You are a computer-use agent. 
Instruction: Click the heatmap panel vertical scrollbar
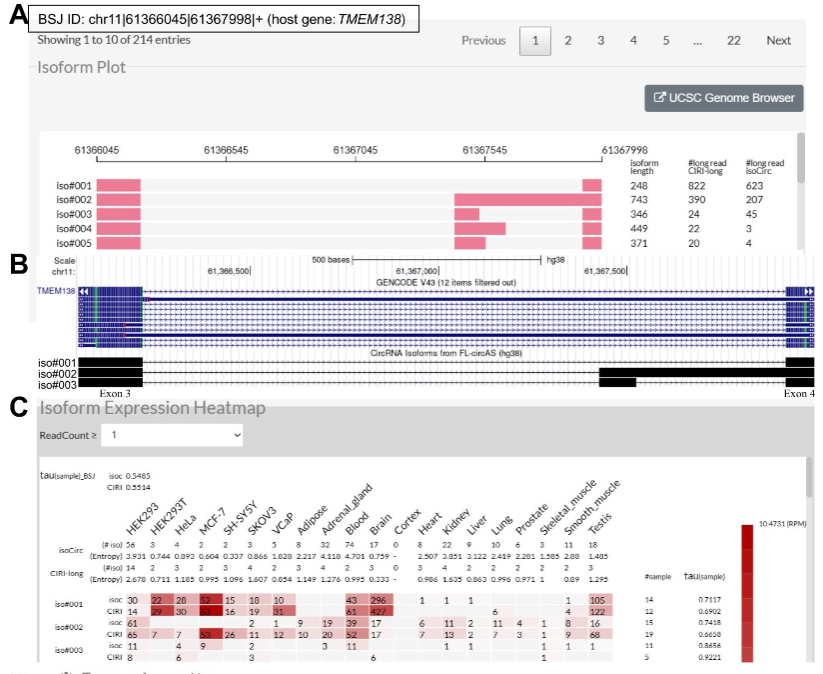pos(811,480)
